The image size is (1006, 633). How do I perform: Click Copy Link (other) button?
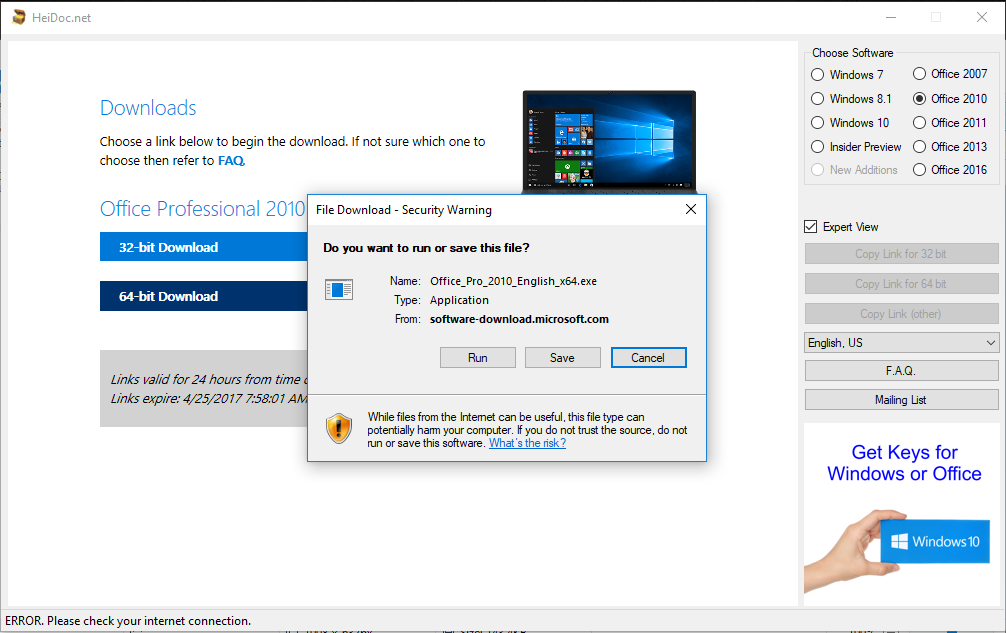pyautogui.click(x=901, y=314)
